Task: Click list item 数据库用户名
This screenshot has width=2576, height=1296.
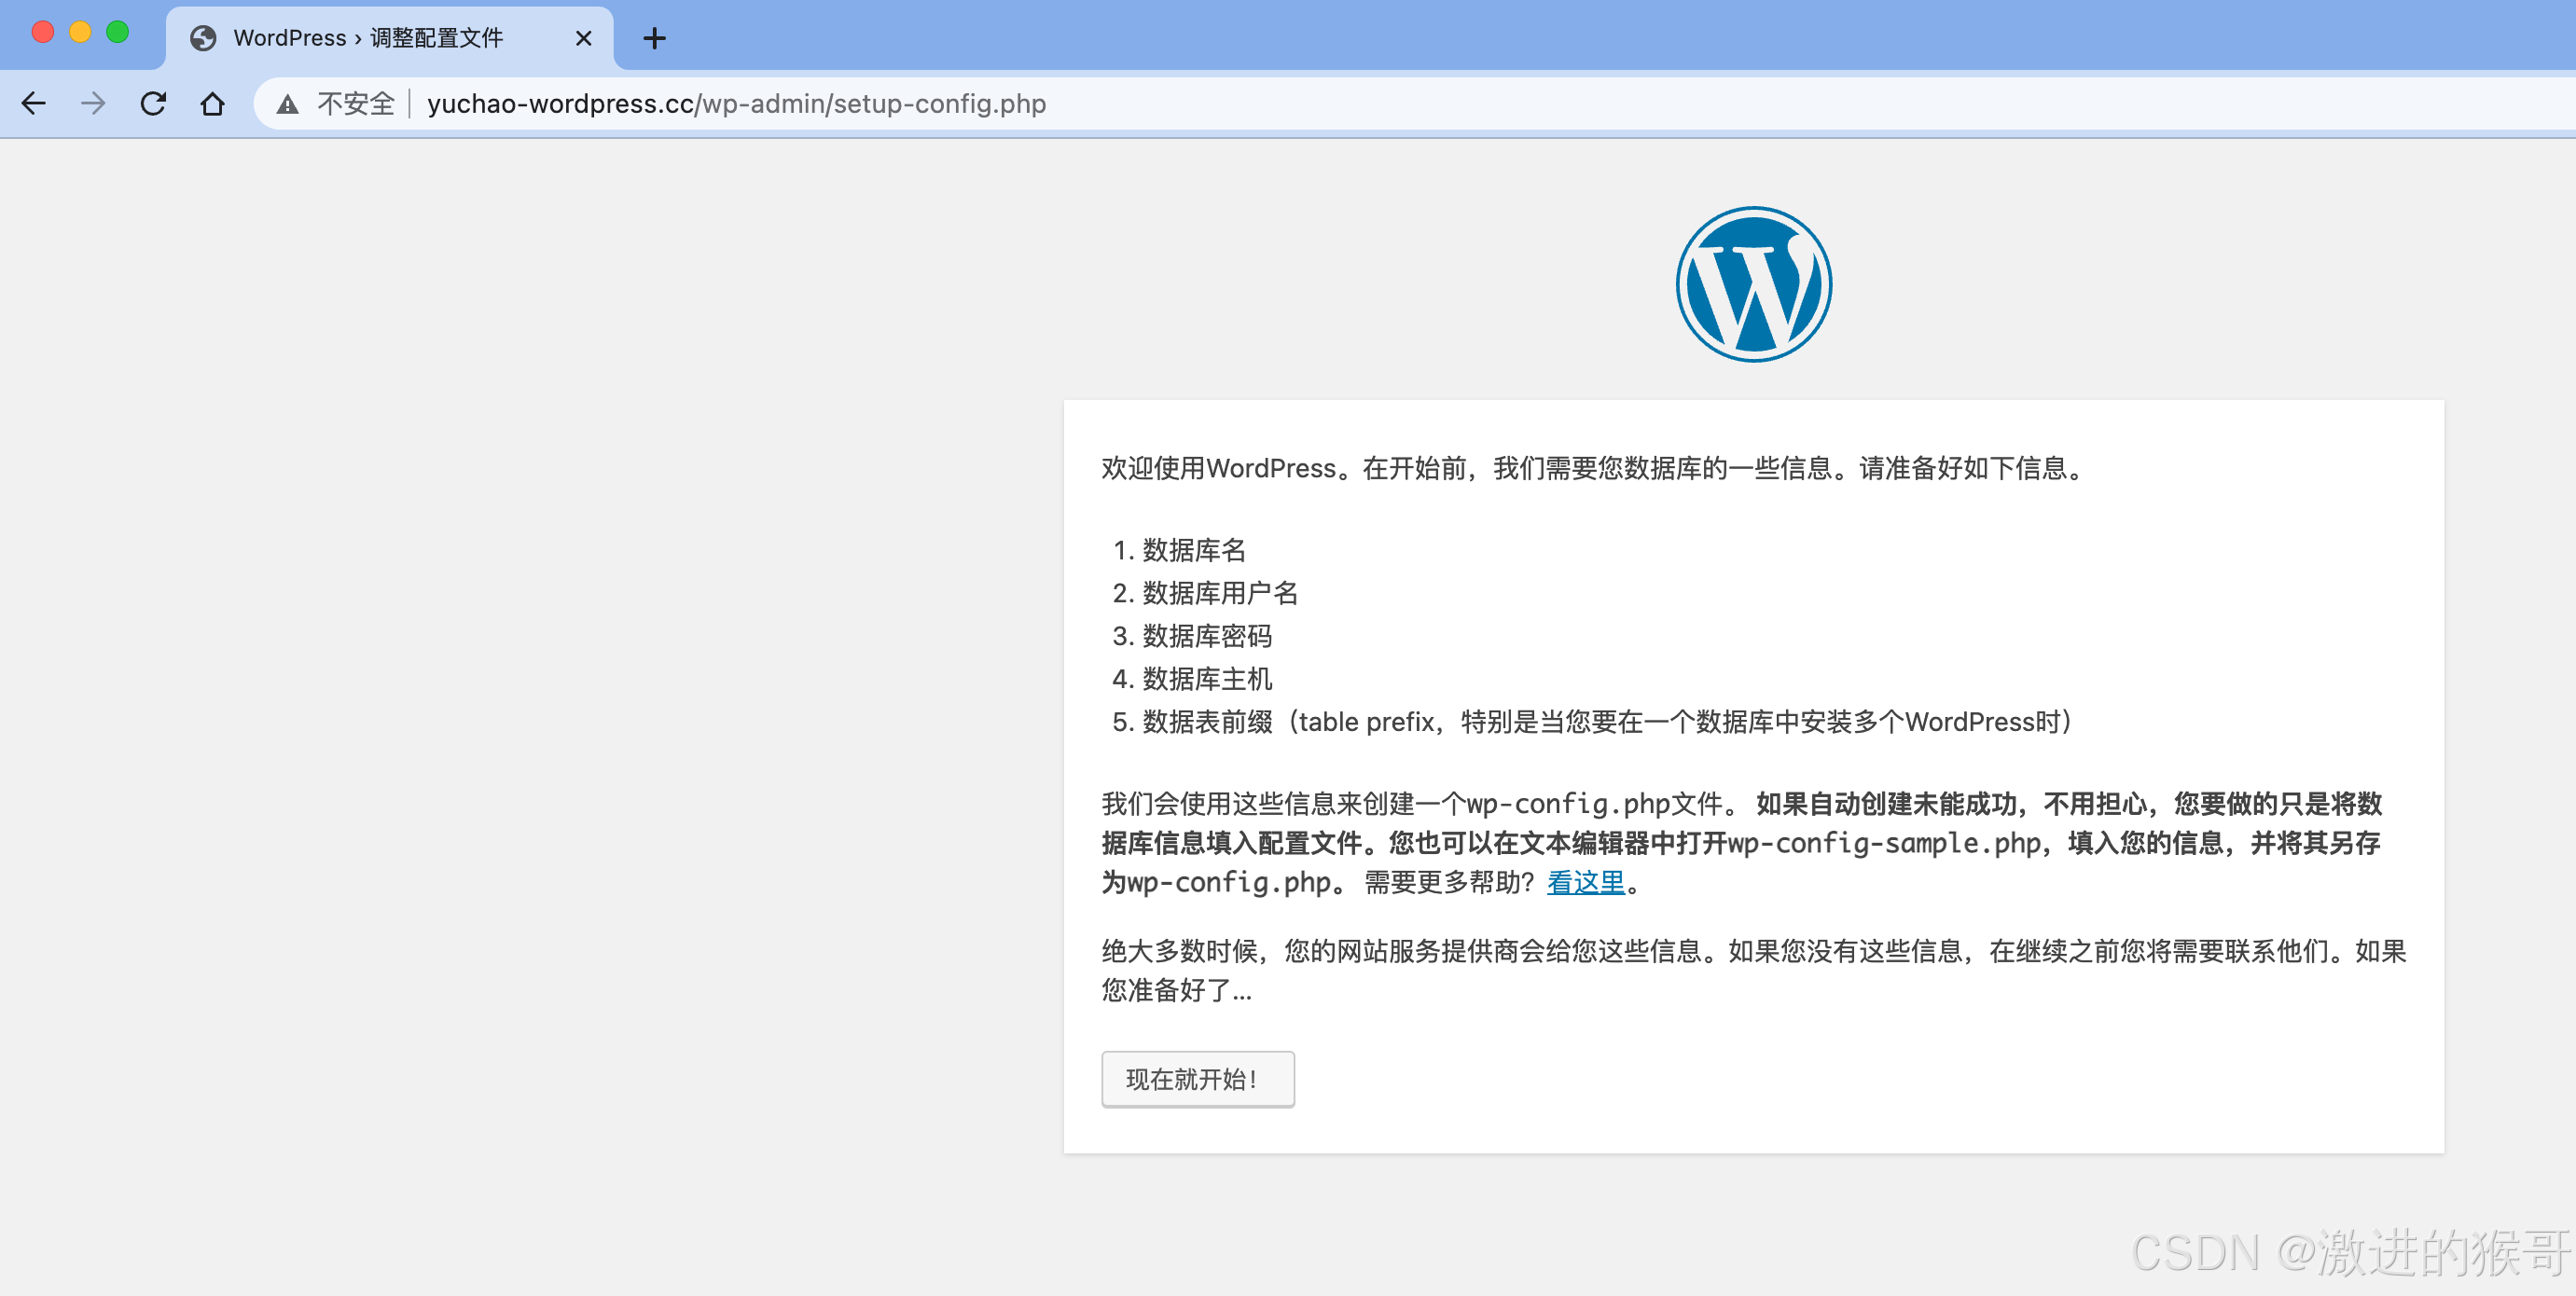Action: tap(1220, 593)
